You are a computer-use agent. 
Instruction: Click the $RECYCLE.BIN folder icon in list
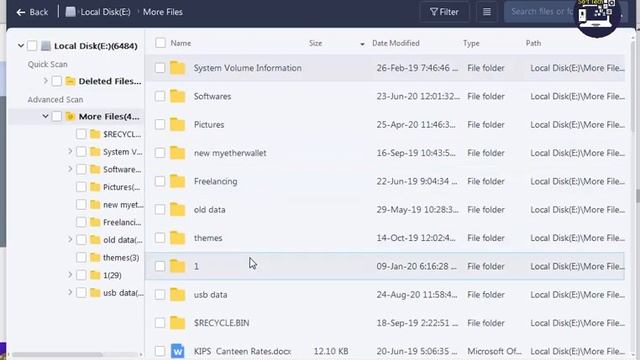[x=178, y=323]
